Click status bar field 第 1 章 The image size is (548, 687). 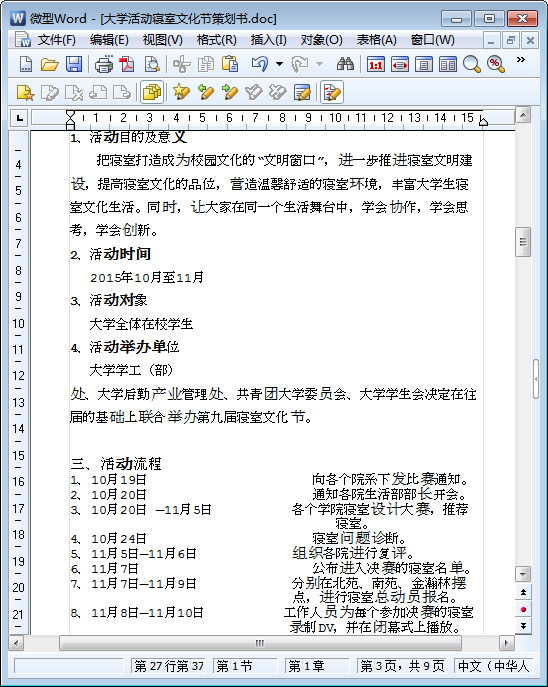point(317,666)
